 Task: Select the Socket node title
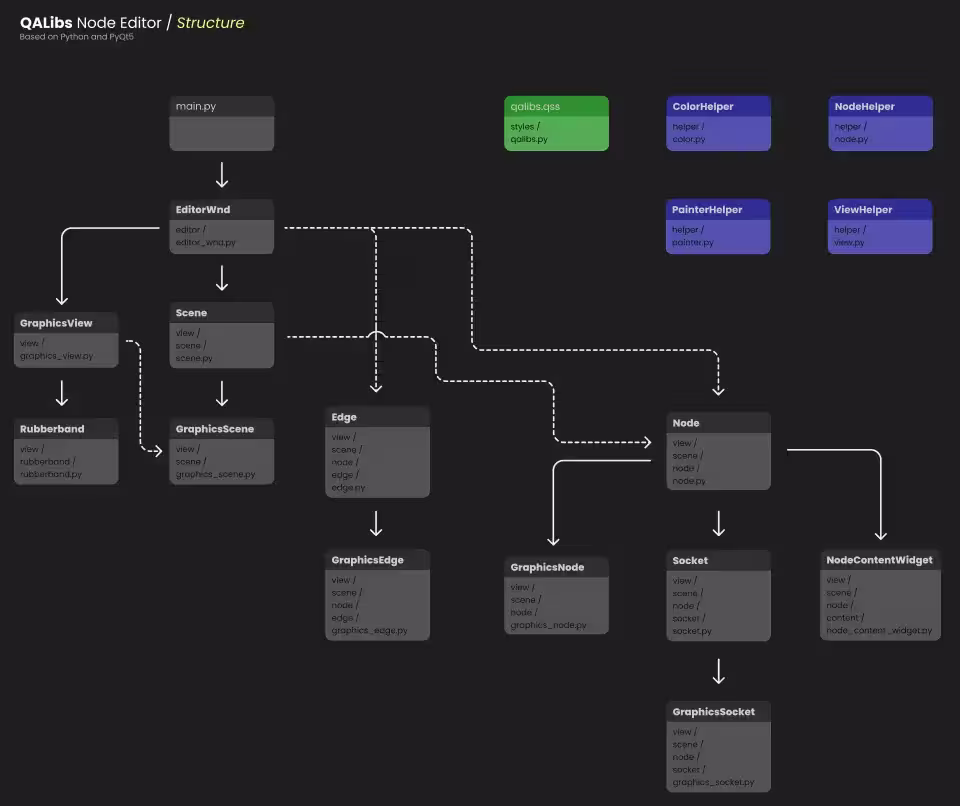click(690, 560)
